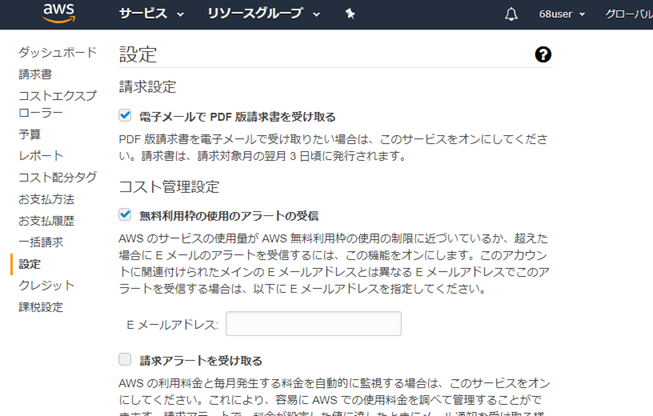Viewport: 653px width, 416px height.
Task: Open the notifications bell icon
Action: 512,14
